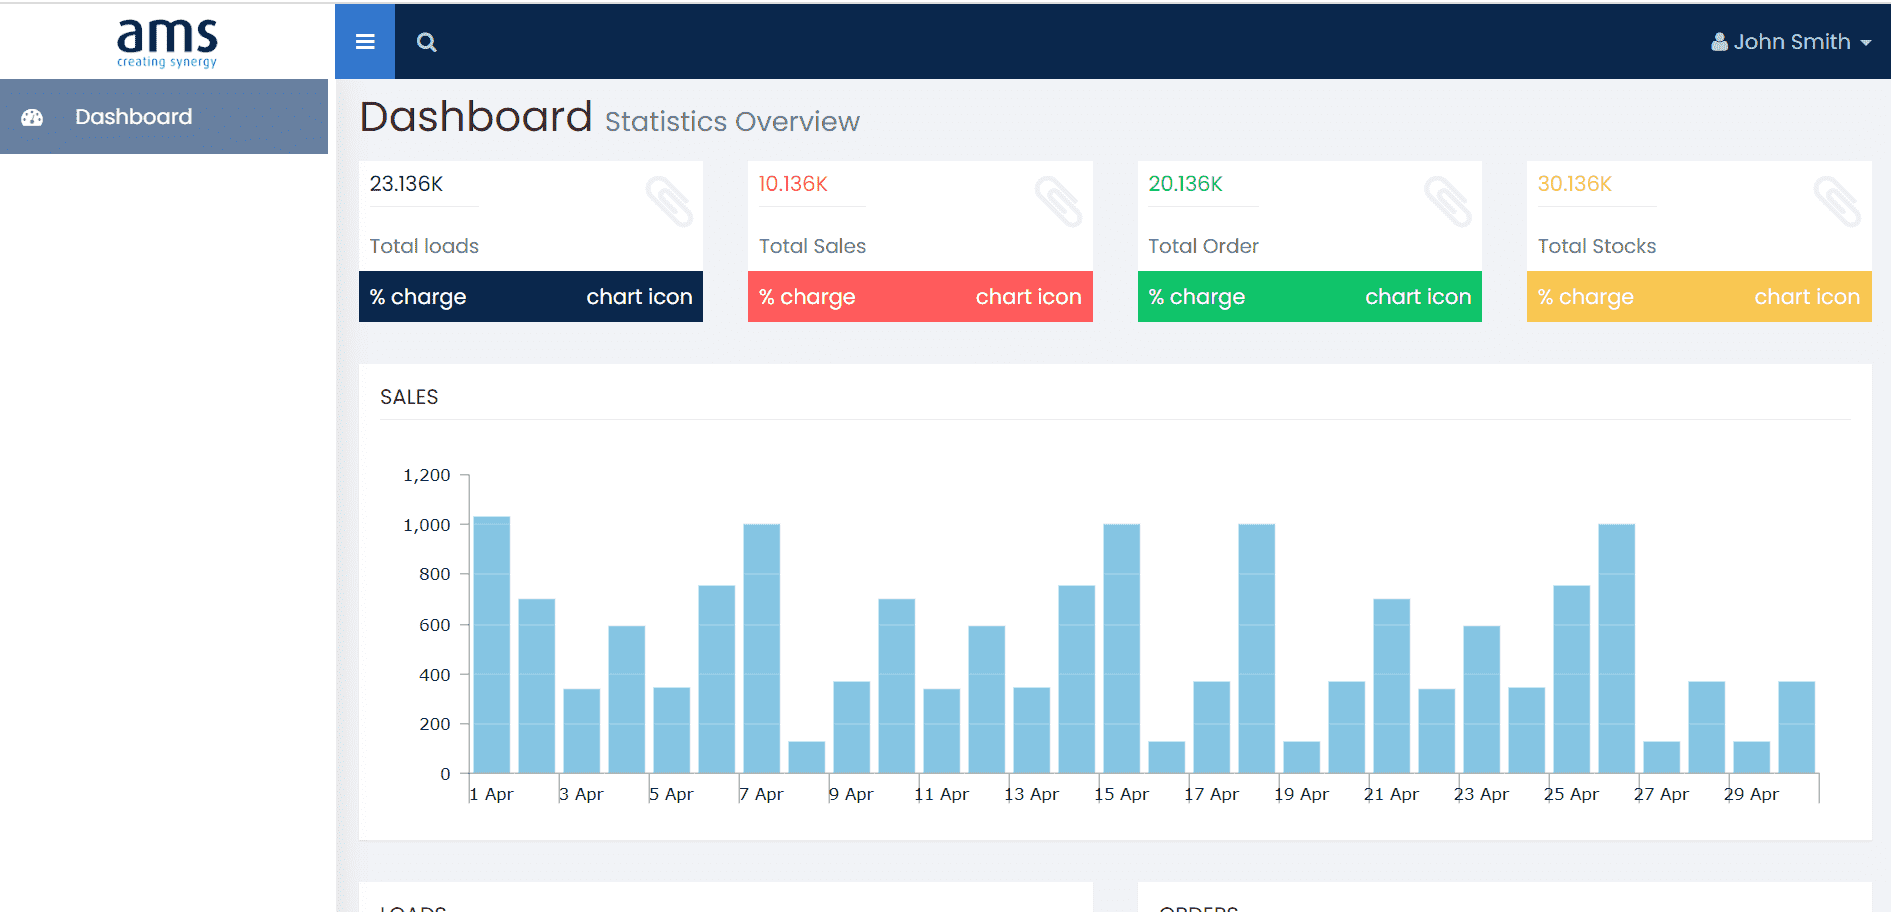Click the Total loads label
Image resolution: width=1891 pixels, height=912 pixels.
pyautogui.click(x=424, y=246)
